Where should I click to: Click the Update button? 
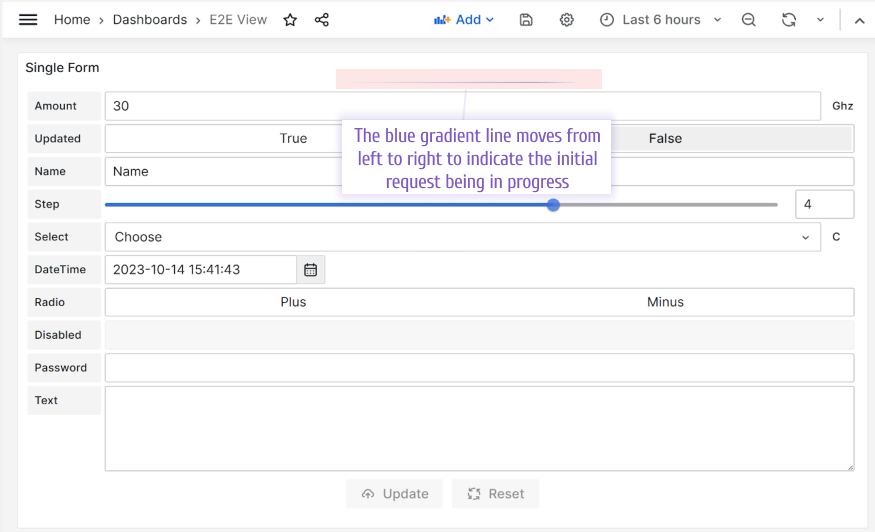coord(395,494)
